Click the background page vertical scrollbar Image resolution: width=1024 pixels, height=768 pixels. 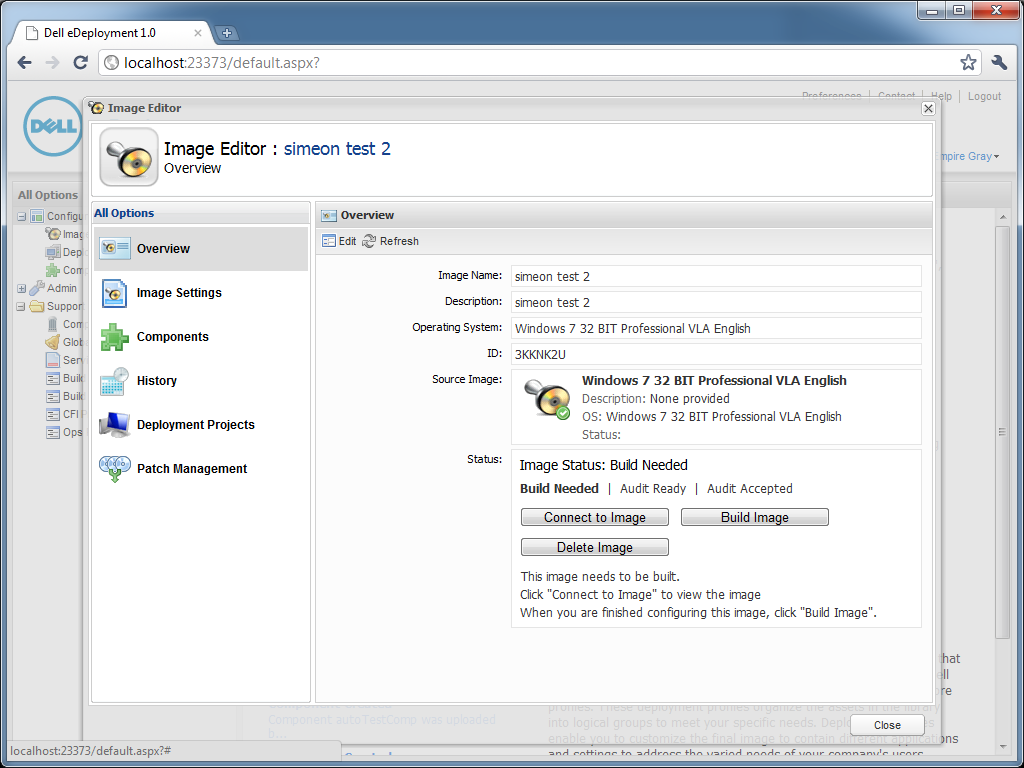click(x=1002, y=431)
